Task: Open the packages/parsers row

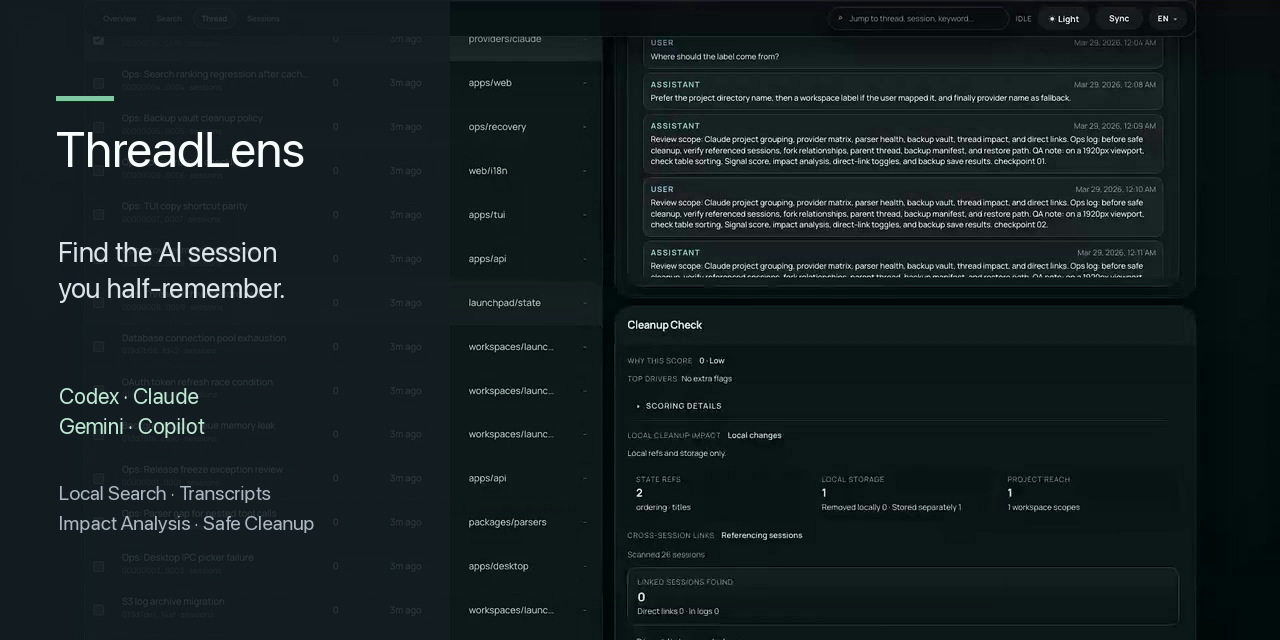Action: pos(507,522)
